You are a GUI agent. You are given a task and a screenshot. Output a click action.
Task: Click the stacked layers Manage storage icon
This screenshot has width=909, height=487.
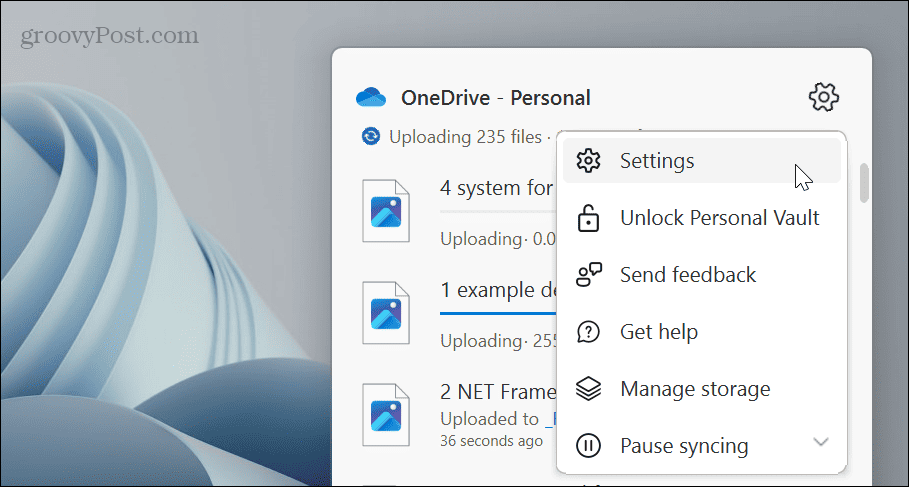click(x=590, y=389)
